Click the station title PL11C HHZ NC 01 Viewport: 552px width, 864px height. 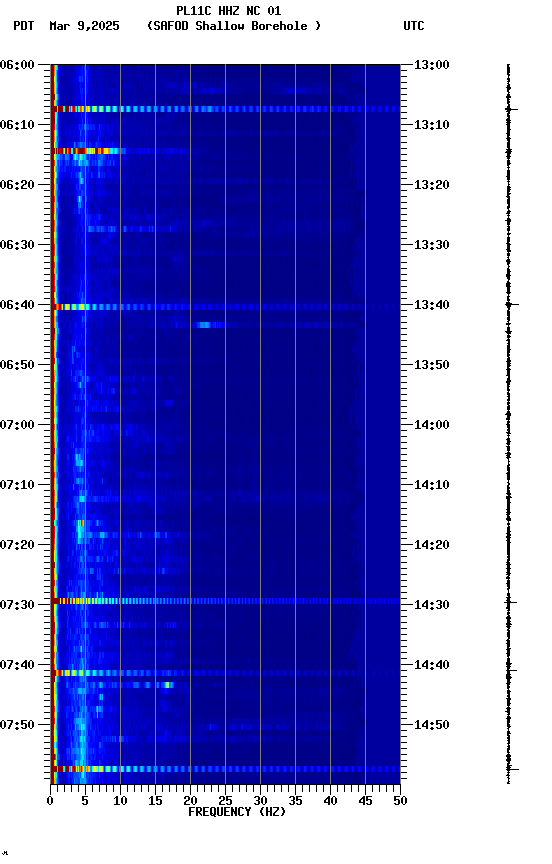pyautogui.click(x=229, y=11)
